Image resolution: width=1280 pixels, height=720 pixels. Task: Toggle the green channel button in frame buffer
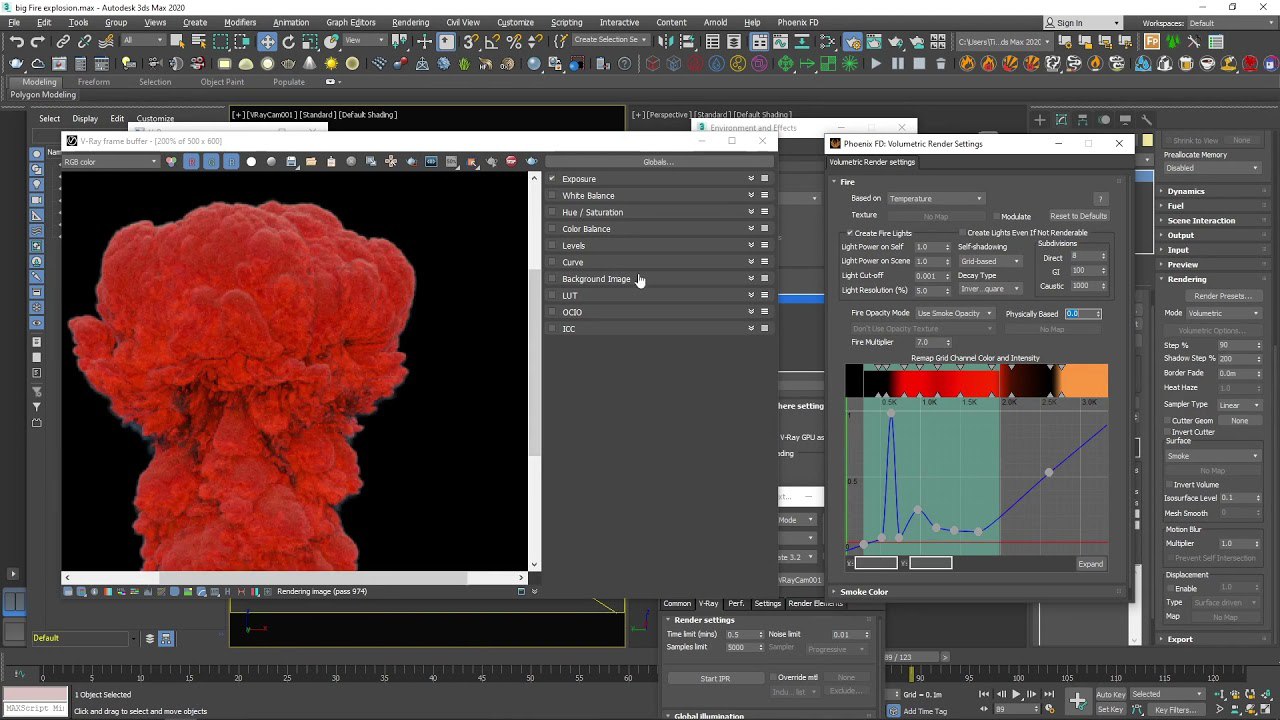coord(211,161)
